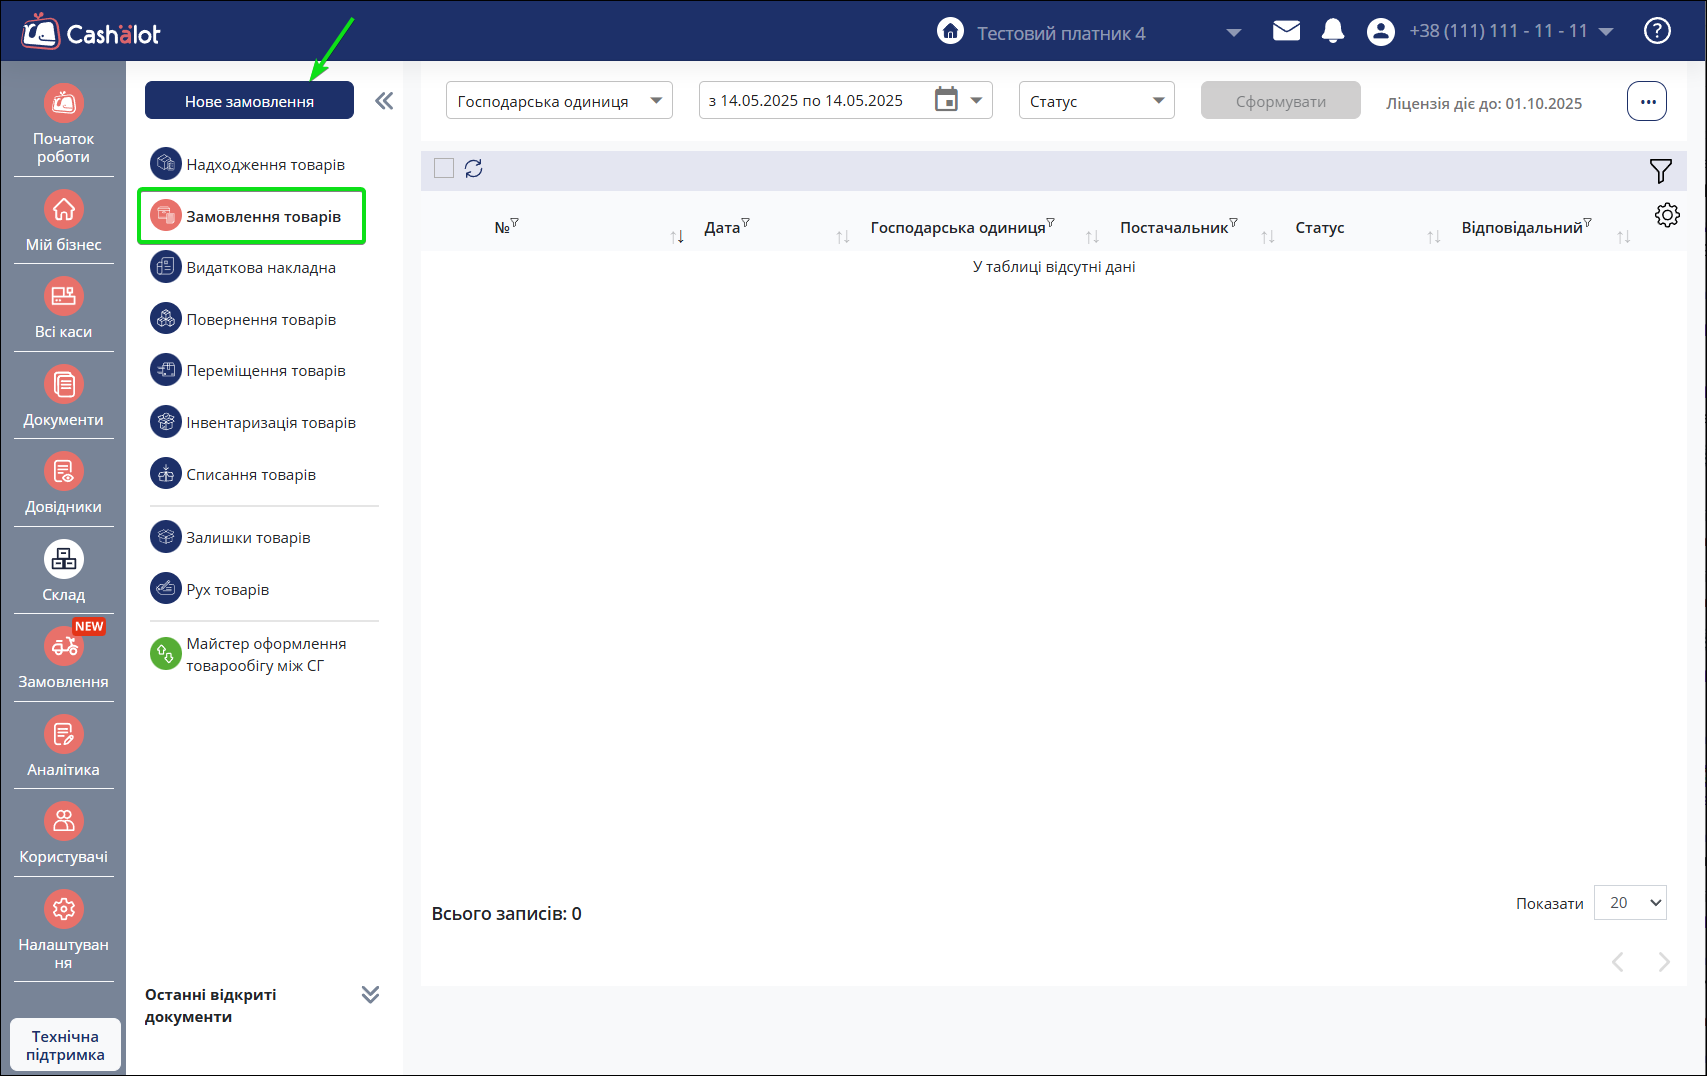Open Інвентаризація товарів menu item

coord(253,422)
